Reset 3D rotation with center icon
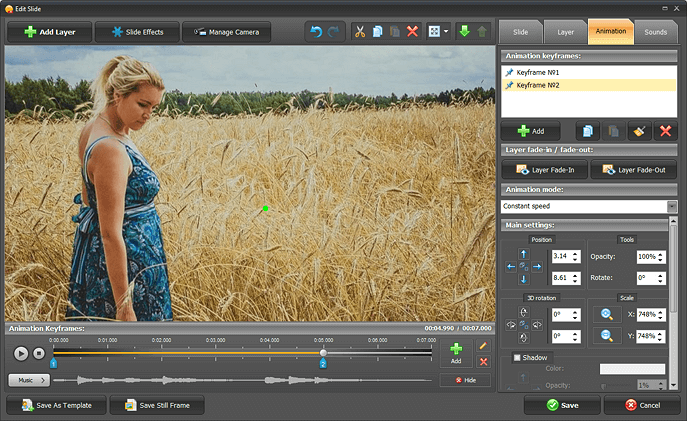Viewport: 687px width, 421px height. pyautogui.click(x=524, y=325)
